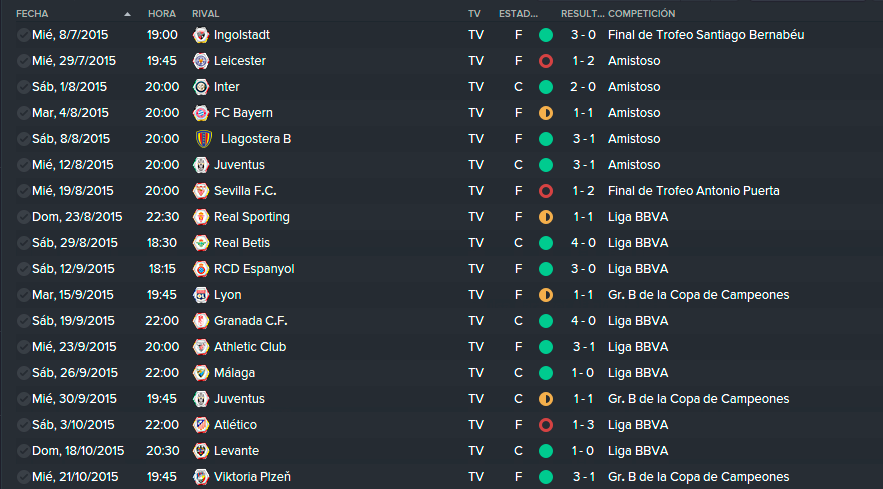This screenshot has height=489, width=883.
Task: Click the orange draw indicator for FC Bayern
Action: click(x=546, y=113)
